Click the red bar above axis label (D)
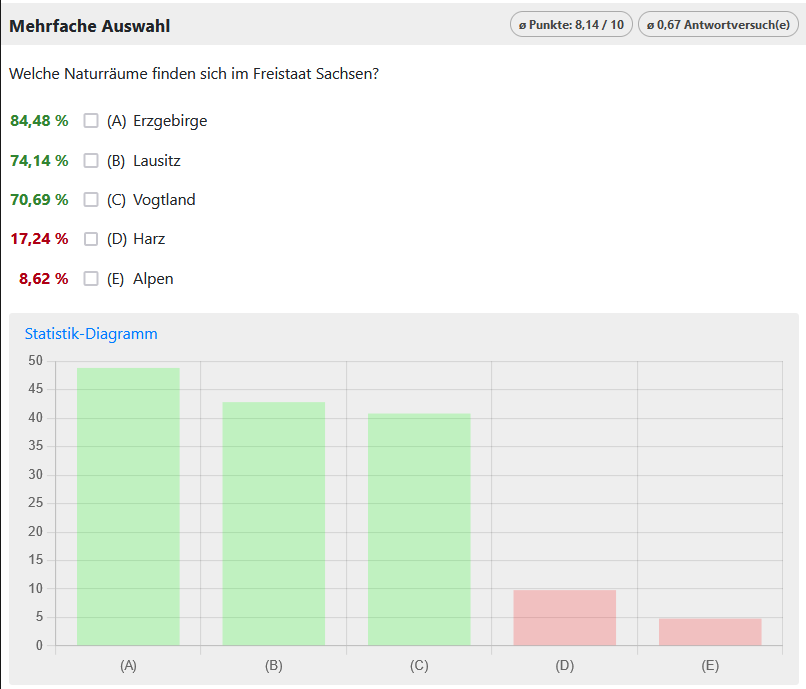 coord(564,617)
